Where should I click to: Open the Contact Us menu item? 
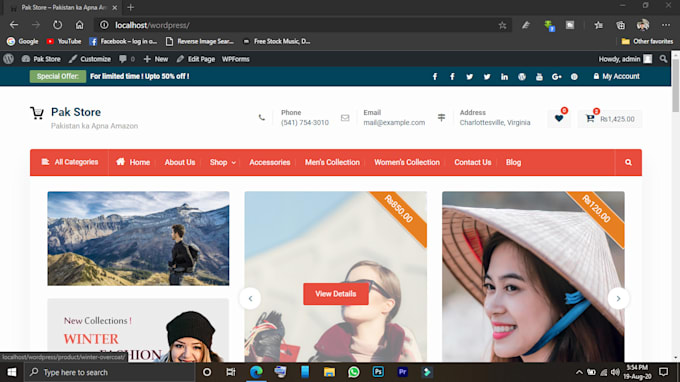[473, 162]
